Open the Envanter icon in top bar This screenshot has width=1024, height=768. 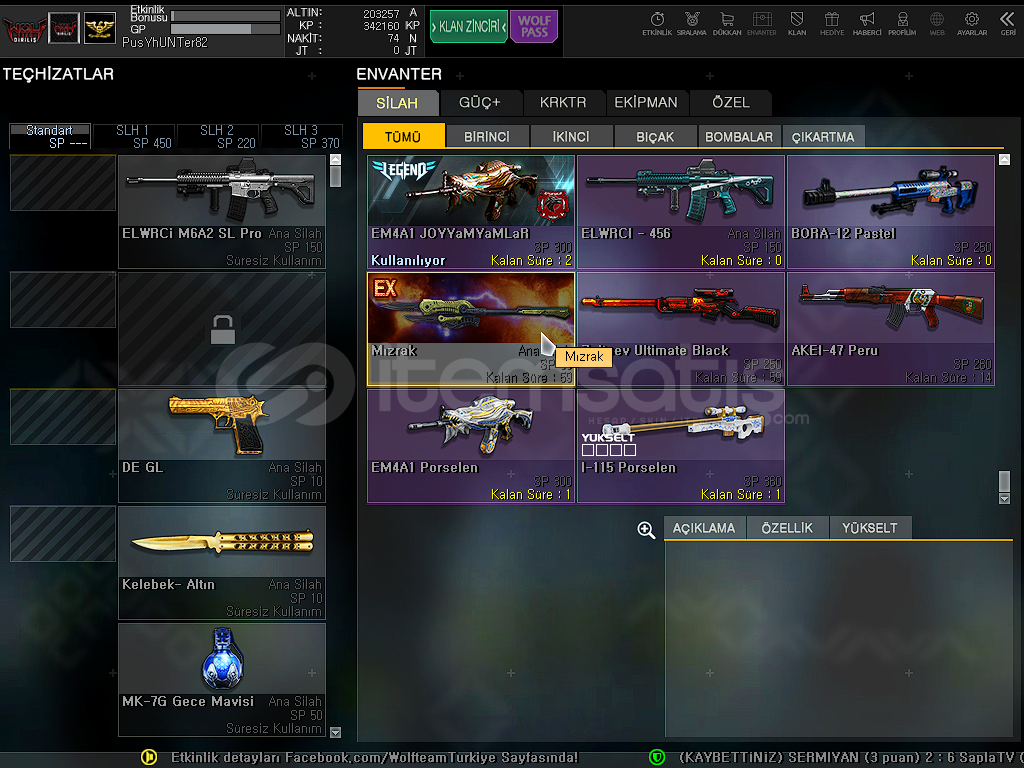pos(761,24)
